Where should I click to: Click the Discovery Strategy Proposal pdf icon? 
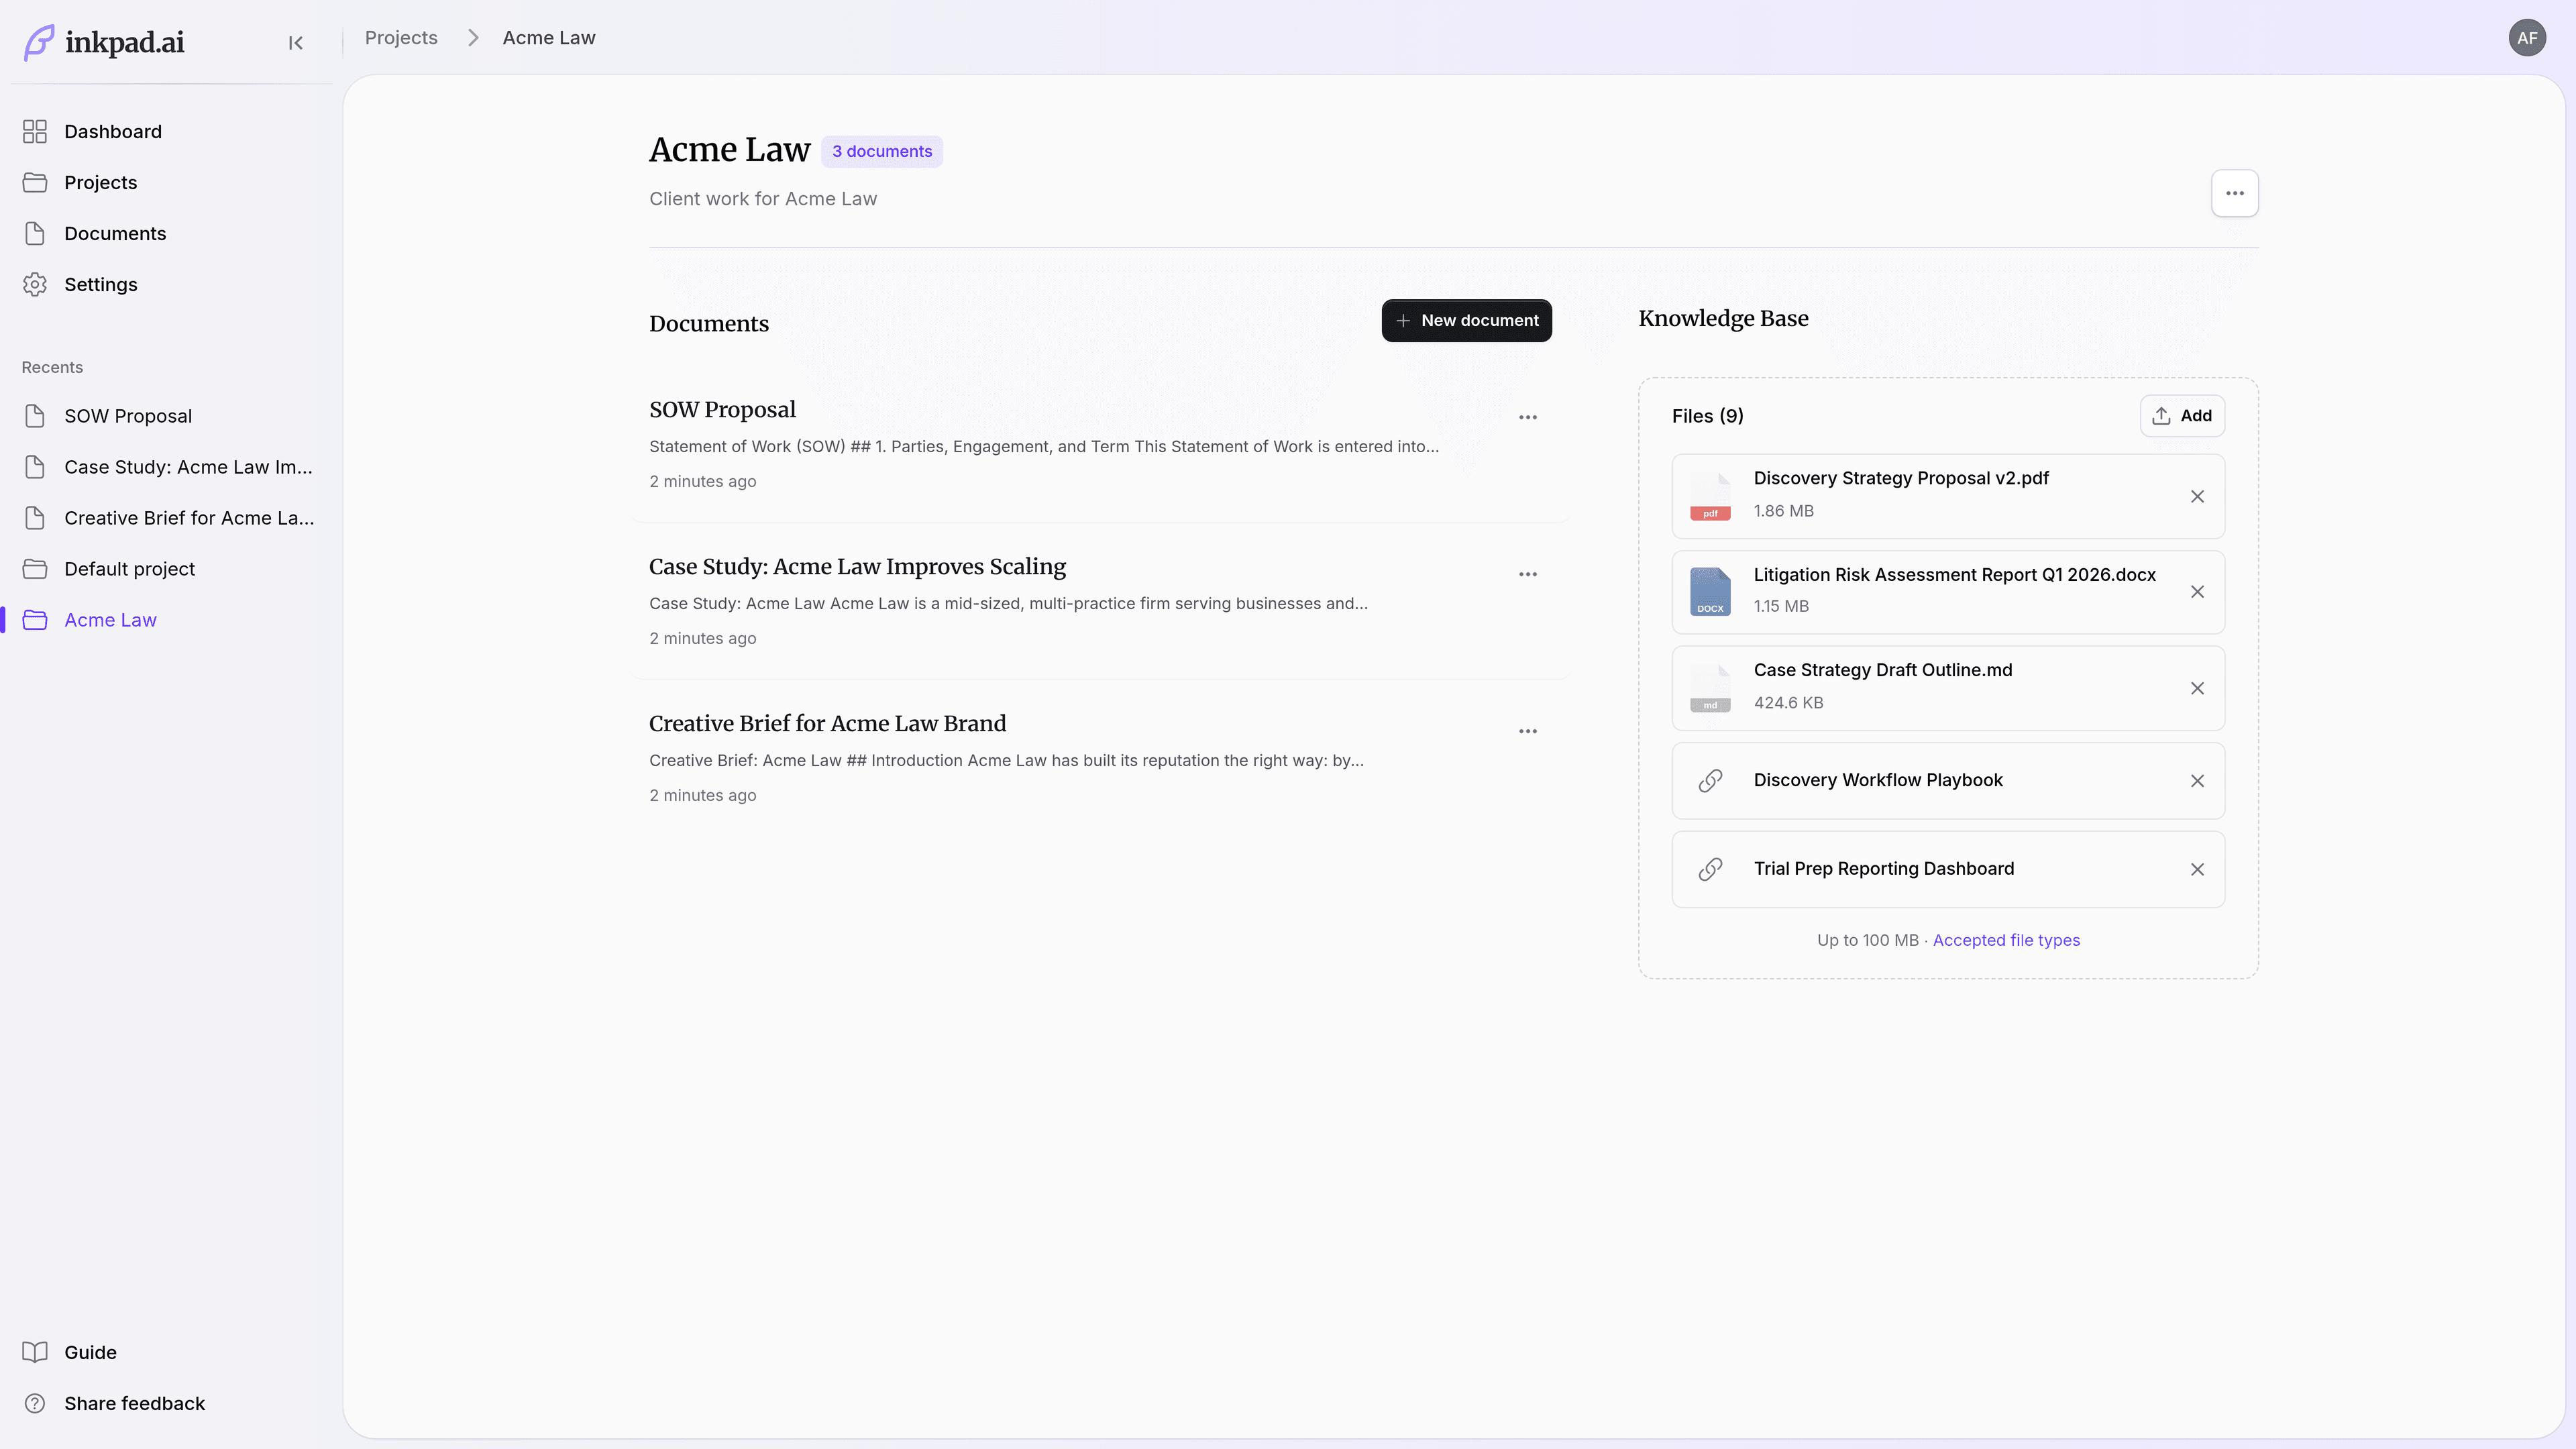pyautogui.click(x=1710, y=496)
